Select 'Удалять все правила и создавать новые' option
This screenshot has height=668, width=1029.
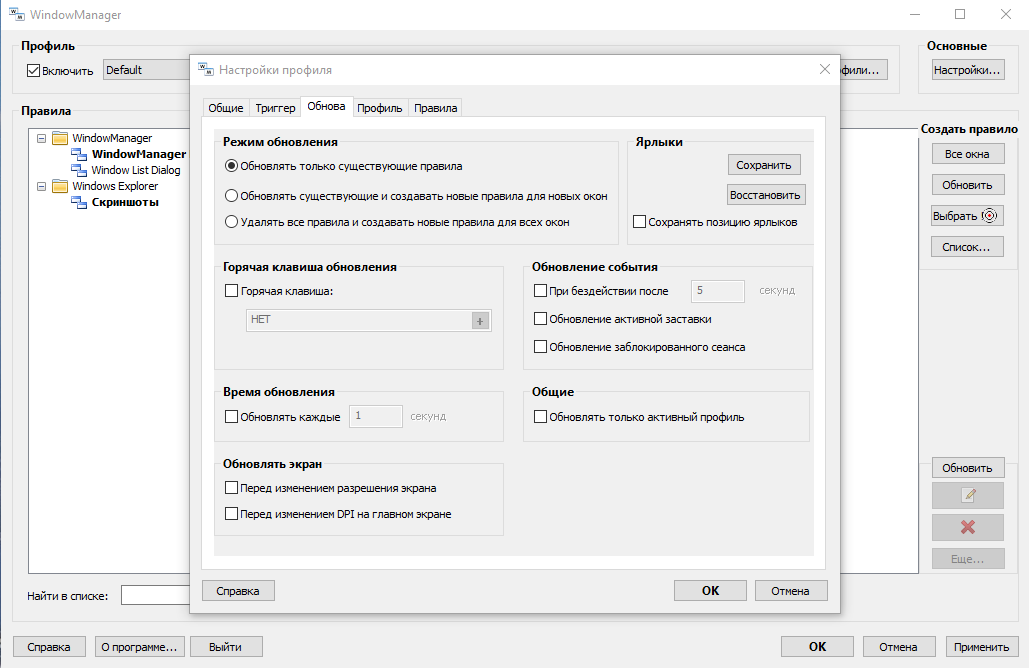pos(231,222)
